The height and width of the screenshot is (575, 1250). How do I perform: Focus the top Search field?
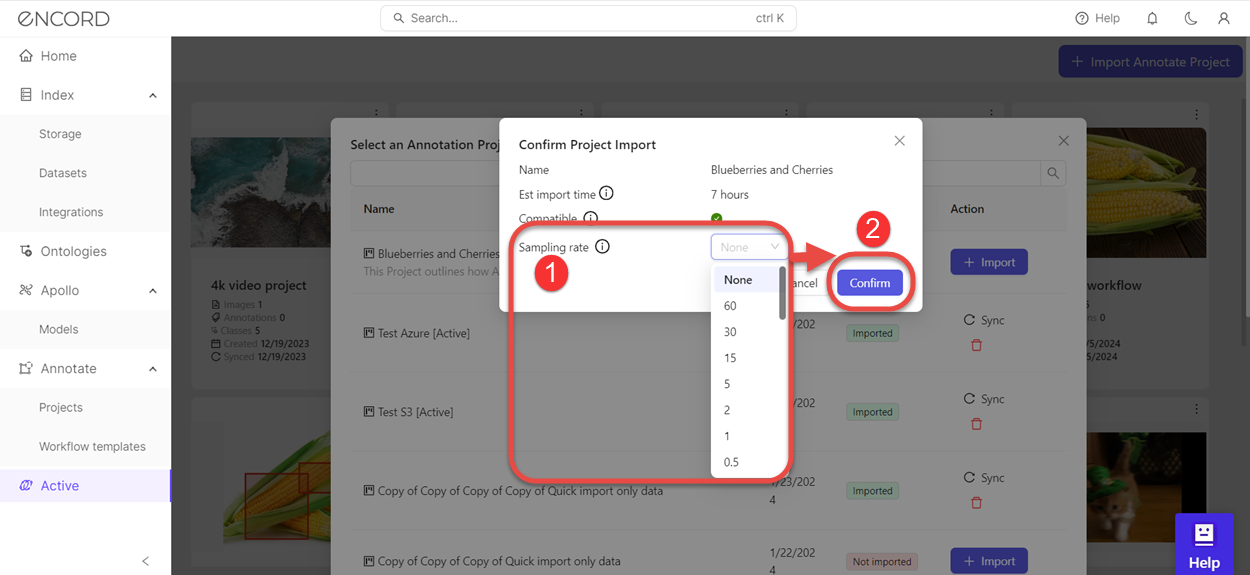coord(588,18)
